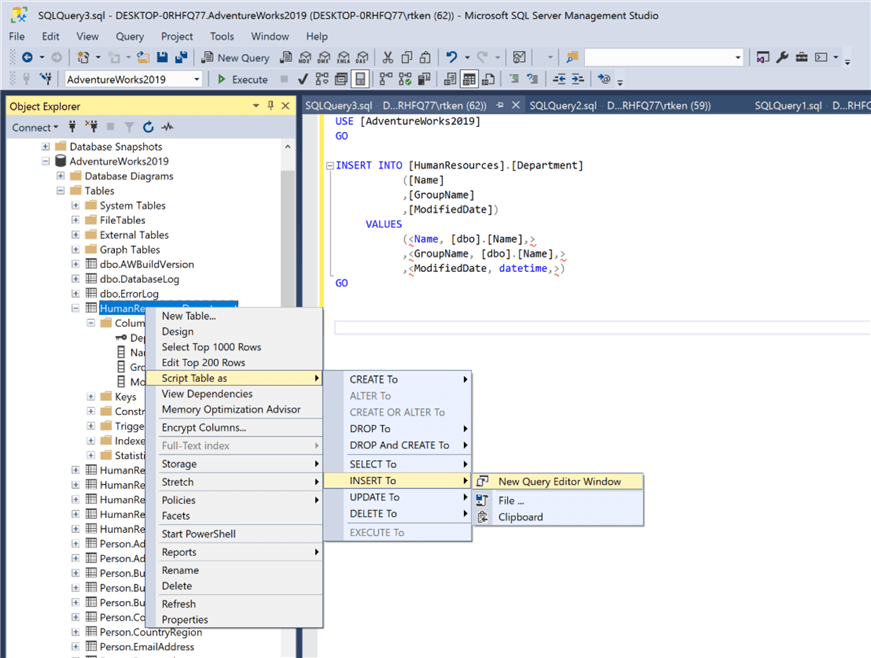This screenshot has width=871, height=658.
Task: Toggle Results to Text icon
Action: click(x=450, y=79)
